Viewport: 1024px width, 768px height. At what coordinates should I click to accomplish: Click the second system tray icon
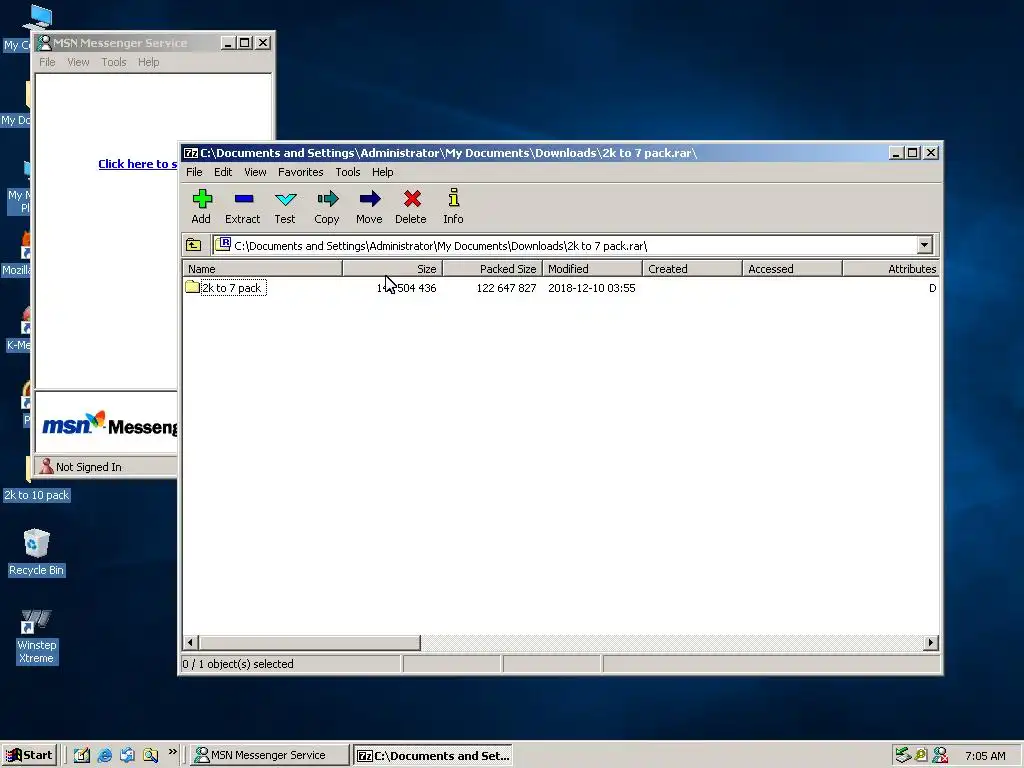[921, 756]
